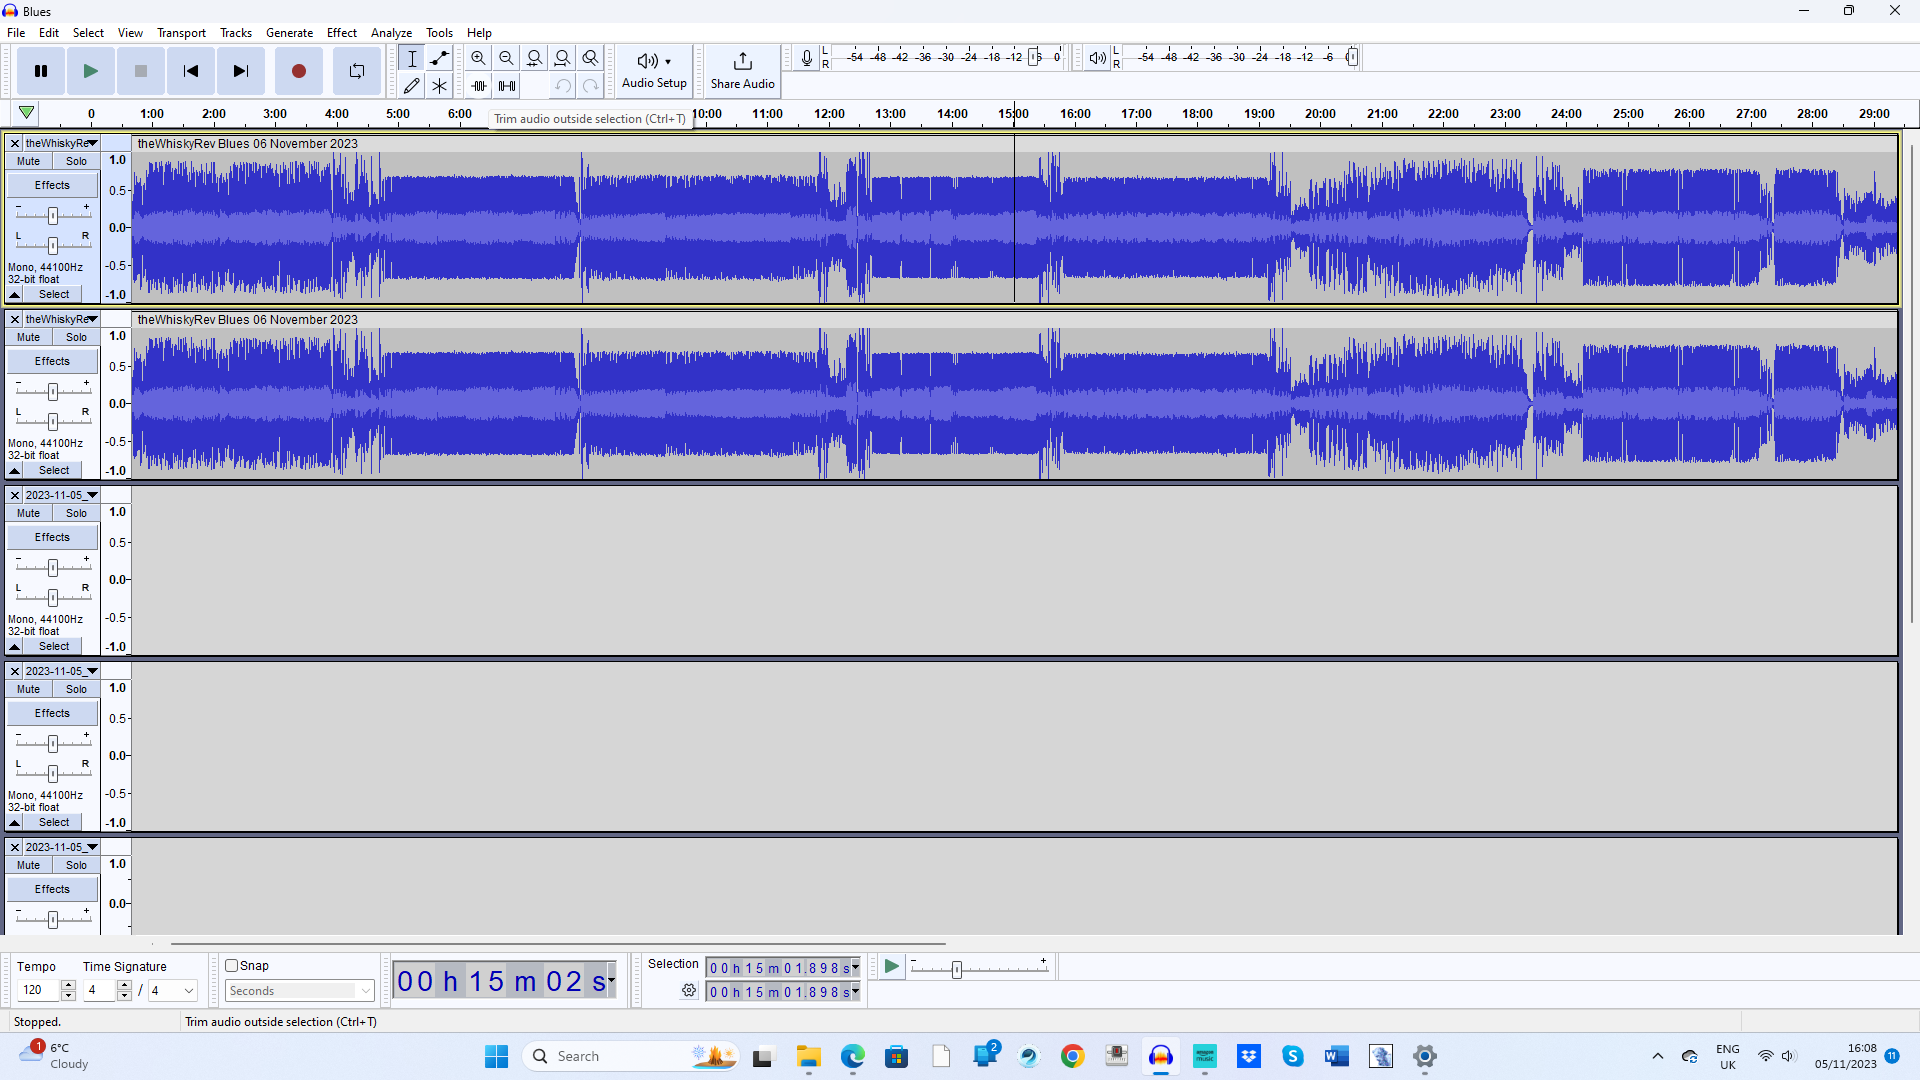This screenshot has width=1920, height=1080.
Task: Click the Tempo value field
Action: pos(37,990)
